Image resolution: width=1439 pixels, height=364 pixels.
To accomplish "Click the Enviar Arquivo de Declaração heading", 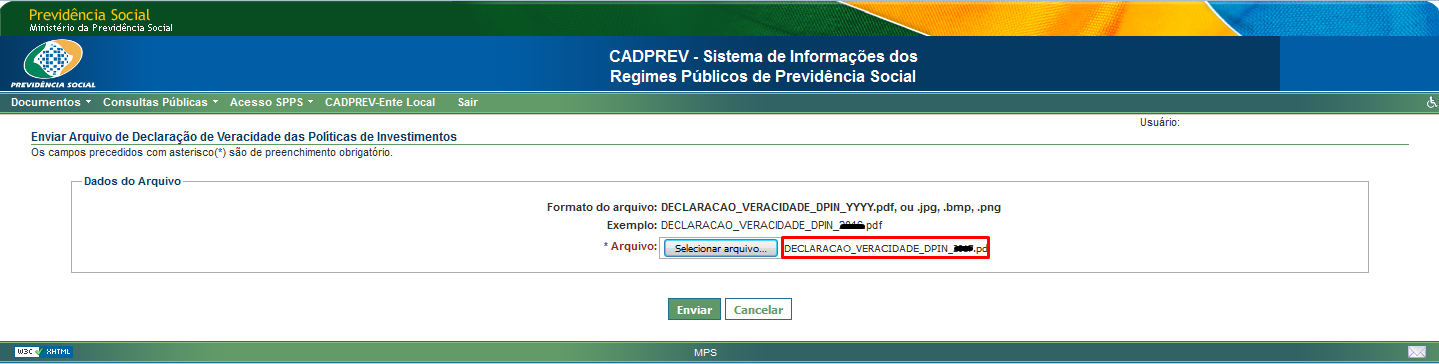I will coord(243,136).
